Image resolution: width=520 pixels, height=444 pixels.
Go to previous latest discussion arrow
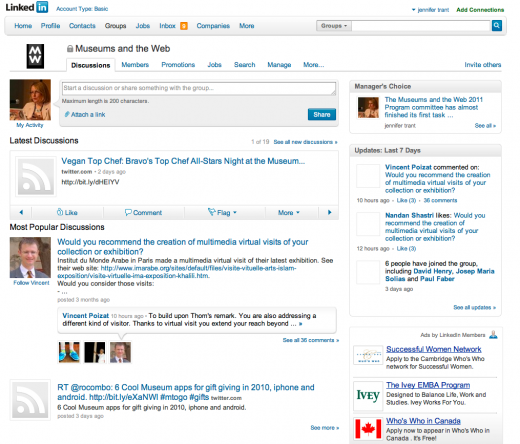[x=21, y=212]
